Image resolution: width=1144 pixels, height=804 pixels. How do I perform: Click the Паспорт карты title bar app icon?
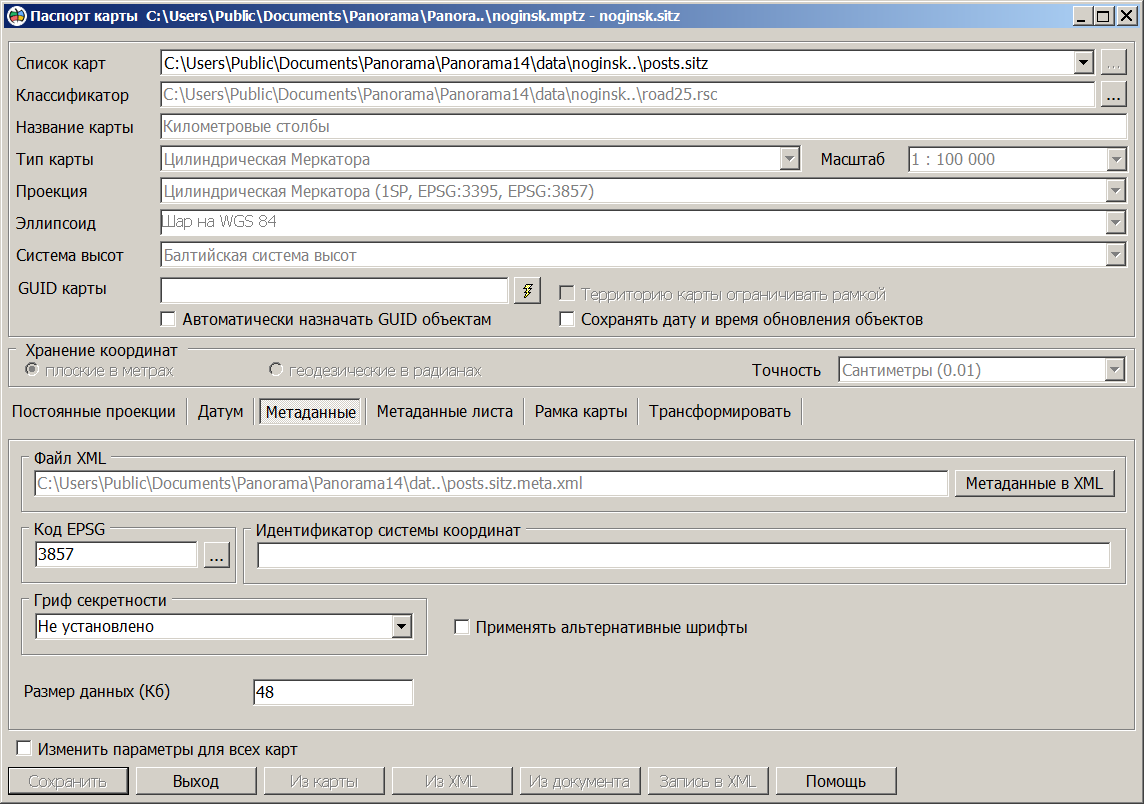(x=16, y=16)
